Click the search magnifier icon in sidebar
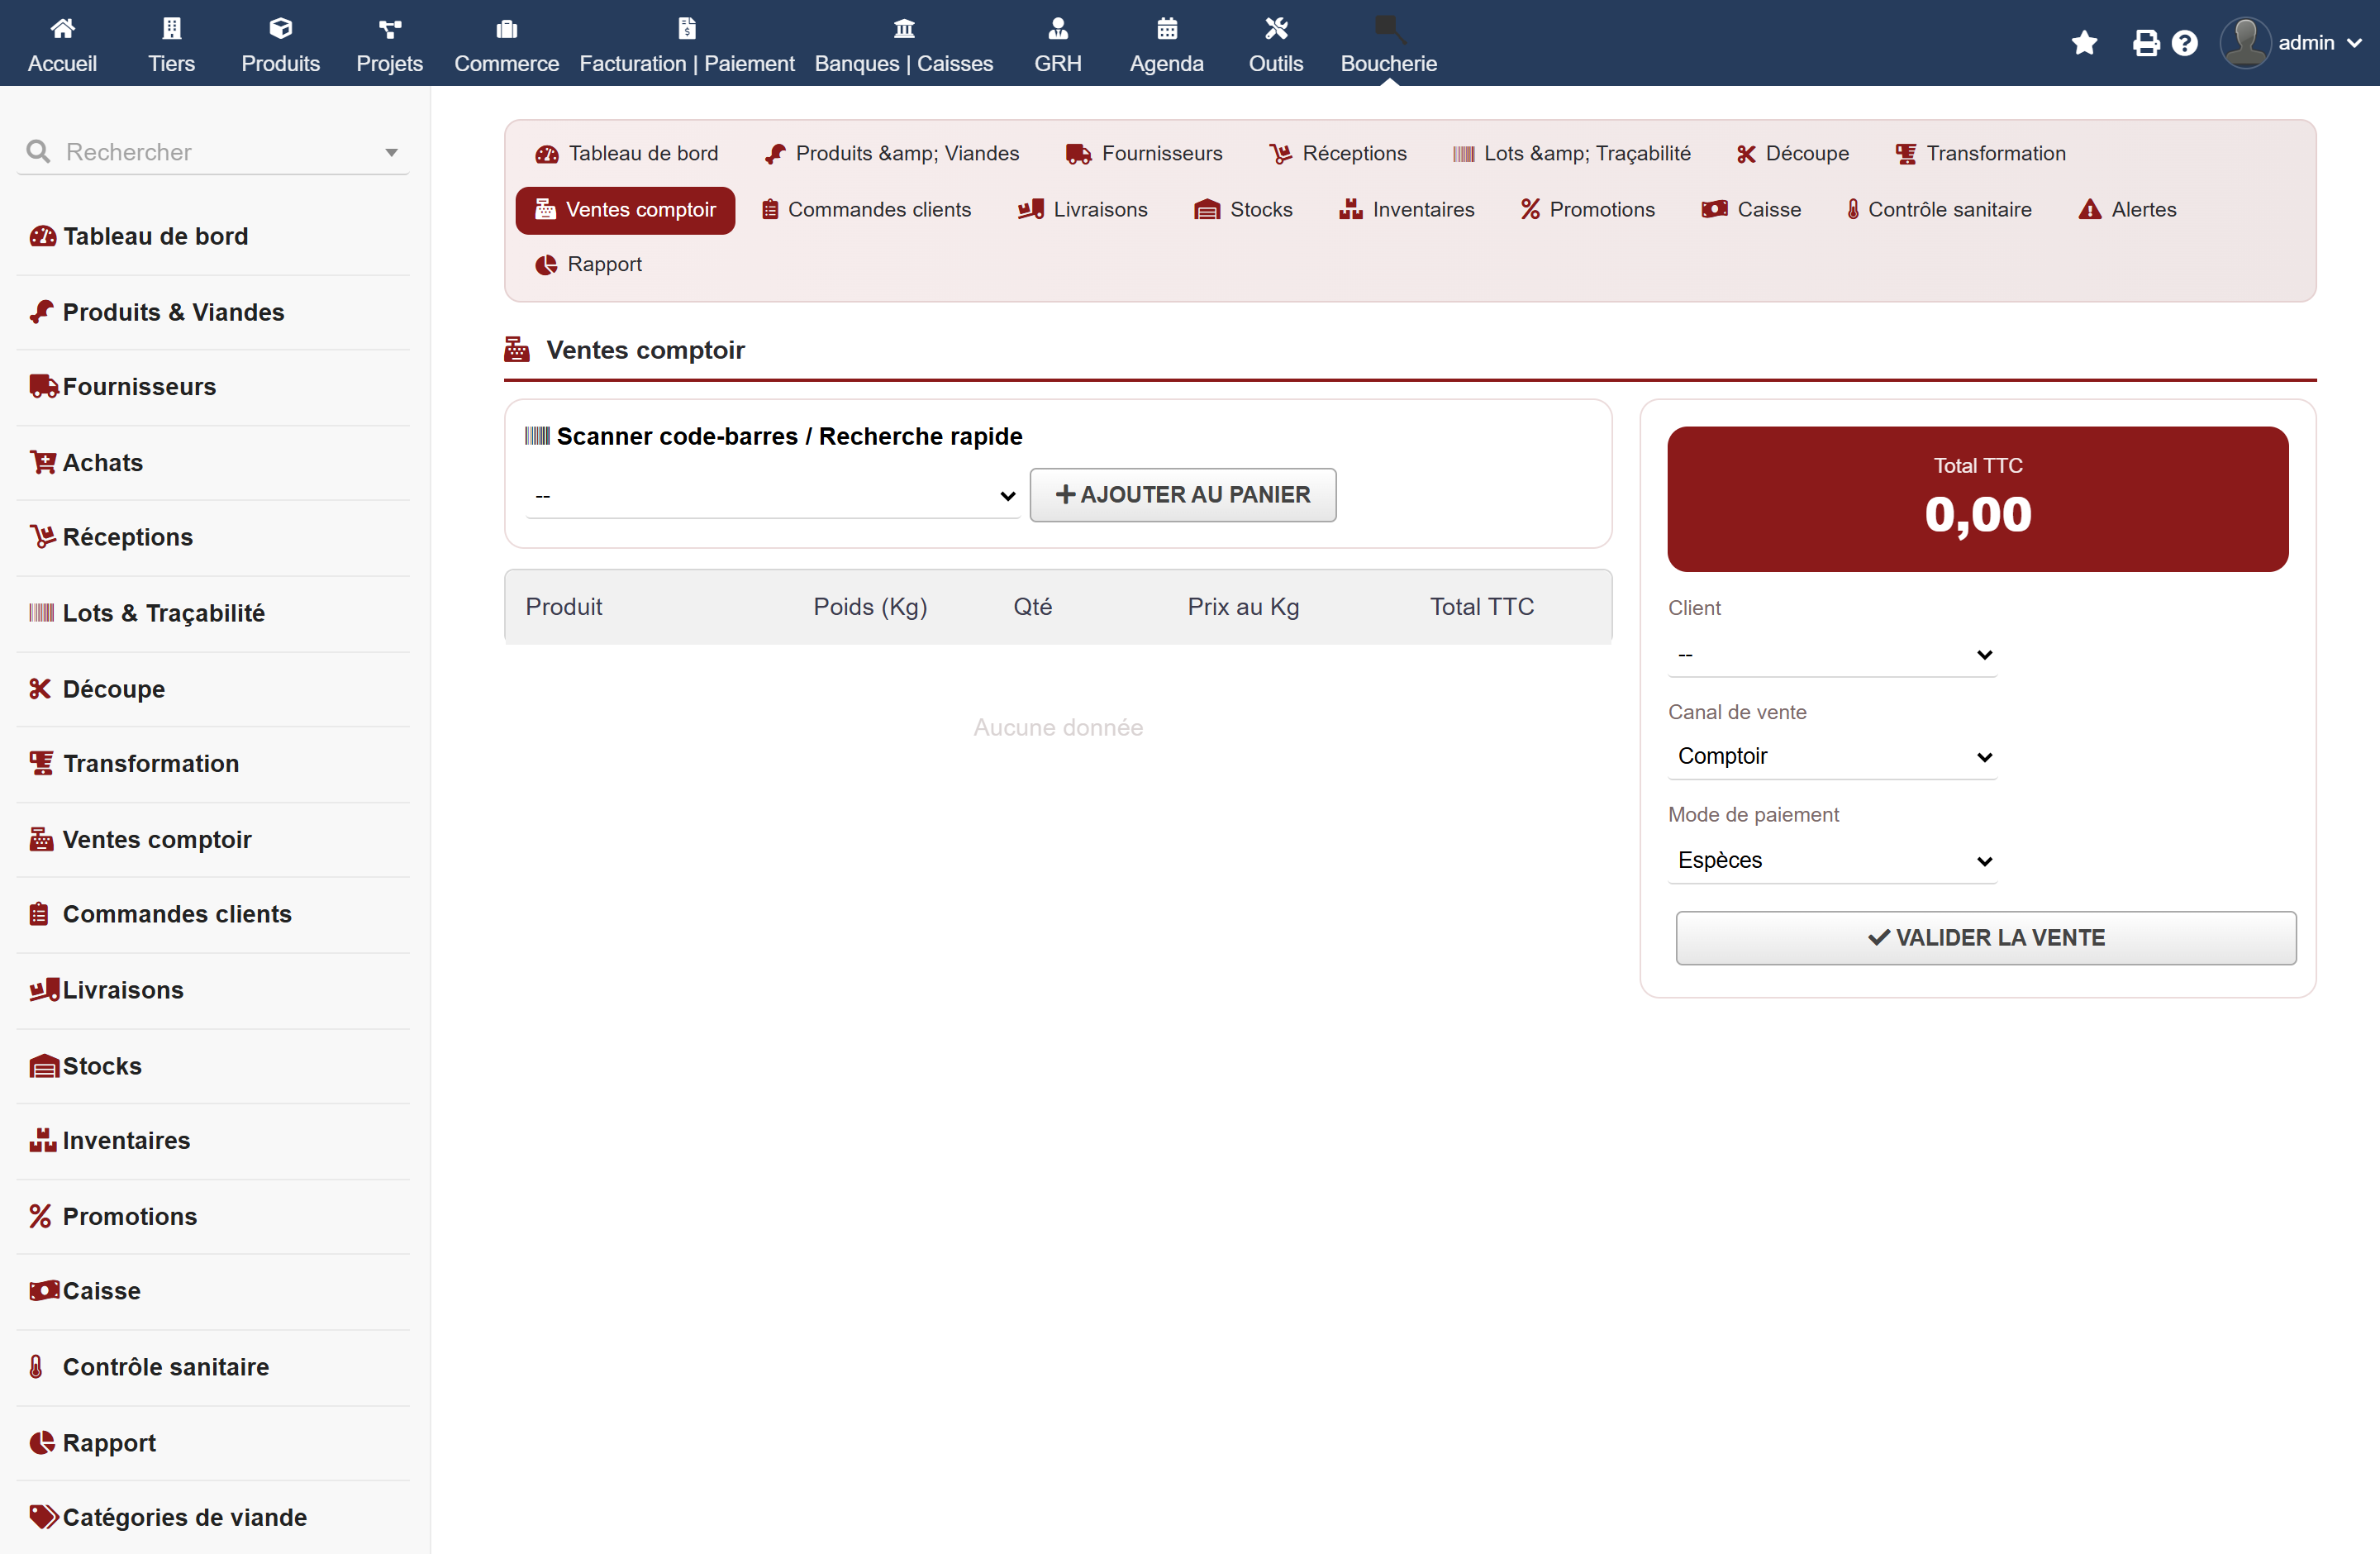This screenshot has height=1554, width=2380. click(38, 151)
